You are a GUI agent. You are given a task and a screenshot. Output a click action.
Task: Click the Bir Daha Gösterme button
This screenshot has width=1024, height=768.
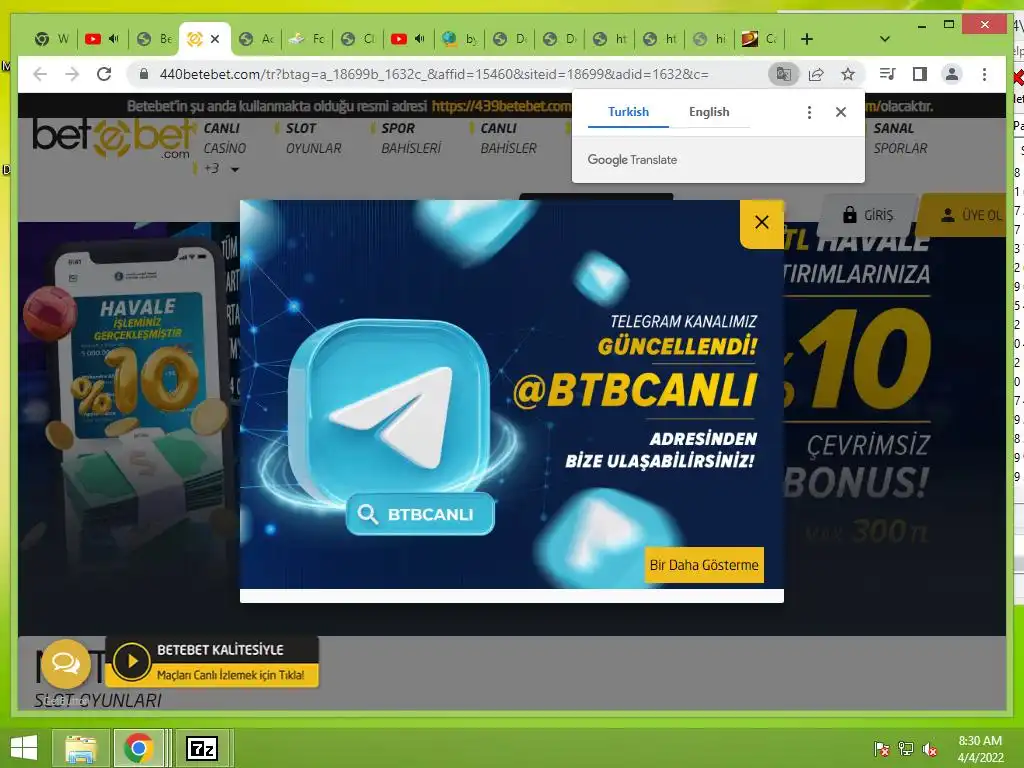704,565
